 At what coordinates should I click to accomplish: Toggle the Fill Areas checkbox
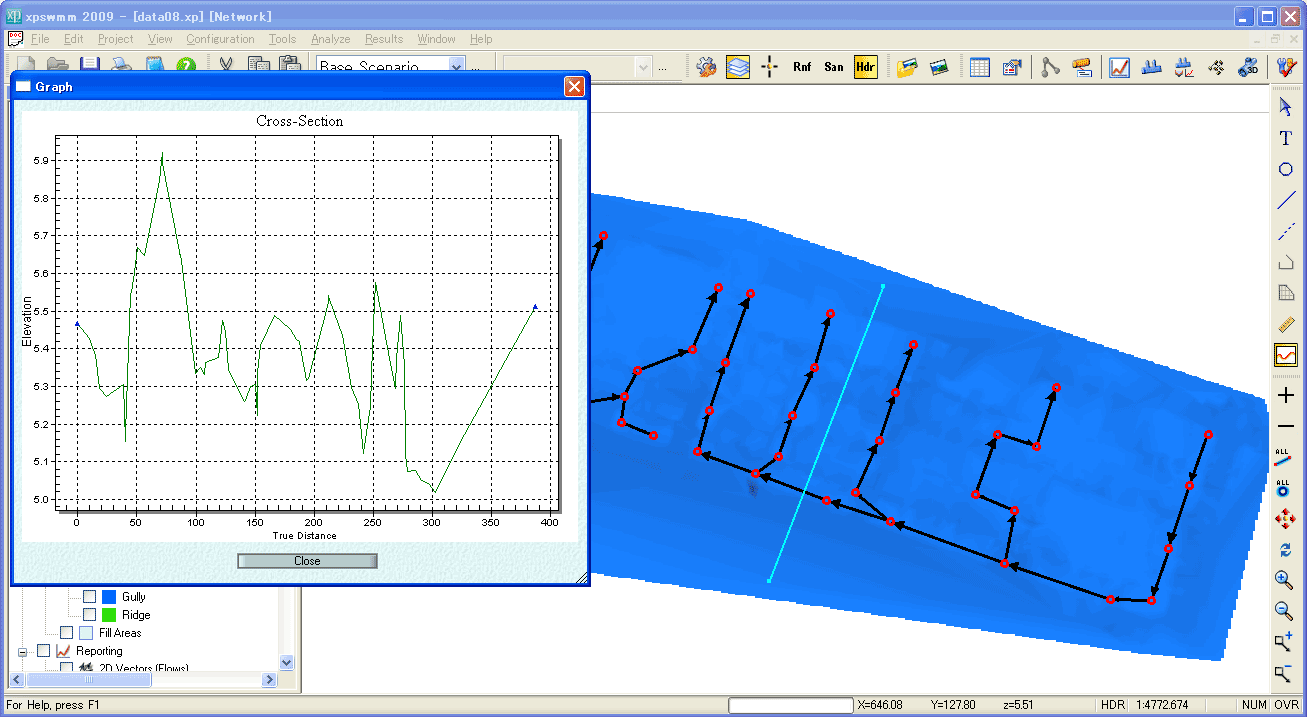point(66,633)
